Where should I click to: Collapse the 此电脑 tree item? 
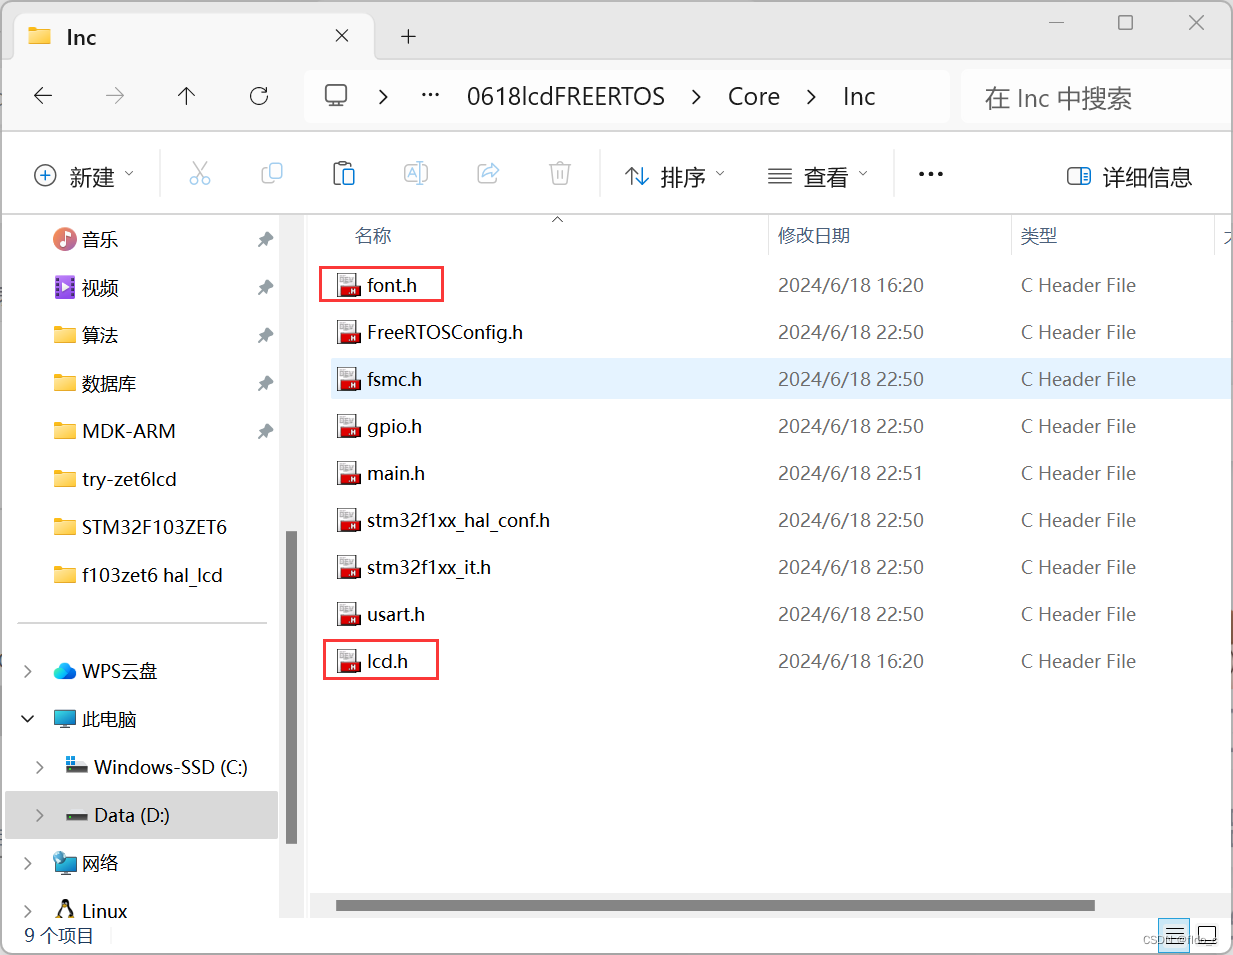[x=27, y=718]
